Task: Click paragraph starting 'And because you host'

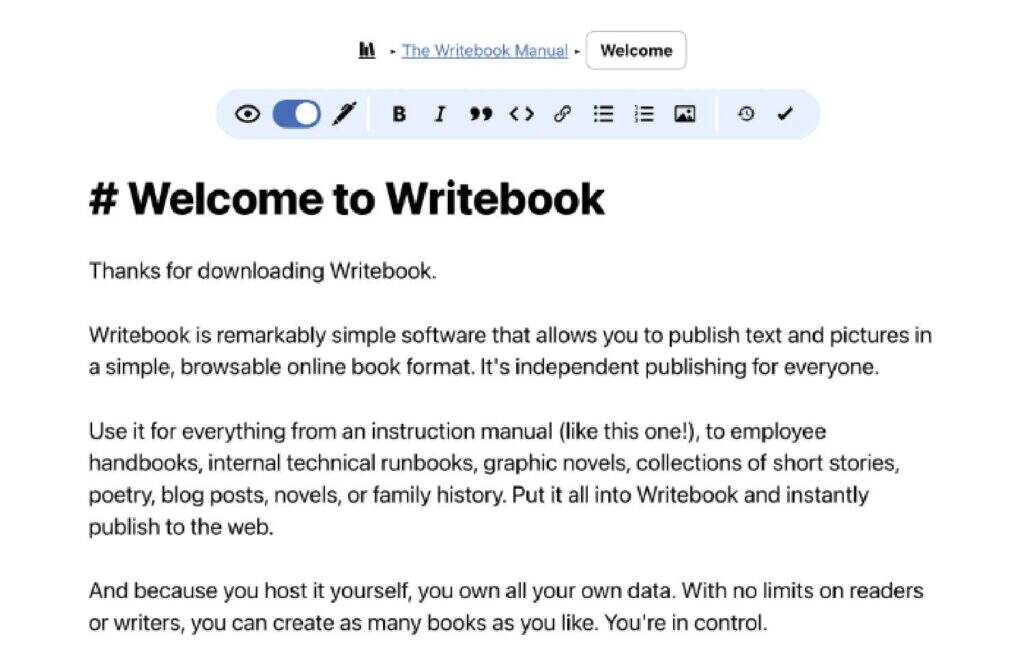Action: [506, 607]
